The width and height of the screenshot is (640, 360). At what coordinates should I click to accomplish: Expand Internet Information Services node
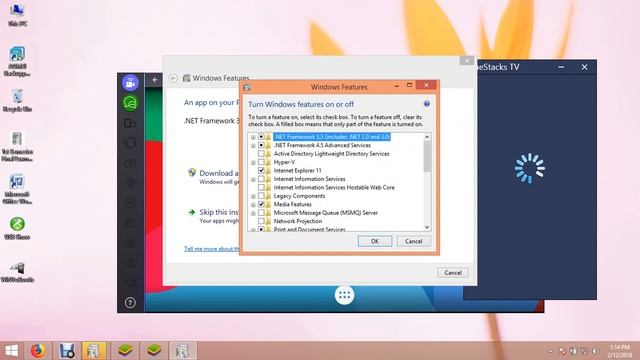pyautogui.click(x=253, y=180)
